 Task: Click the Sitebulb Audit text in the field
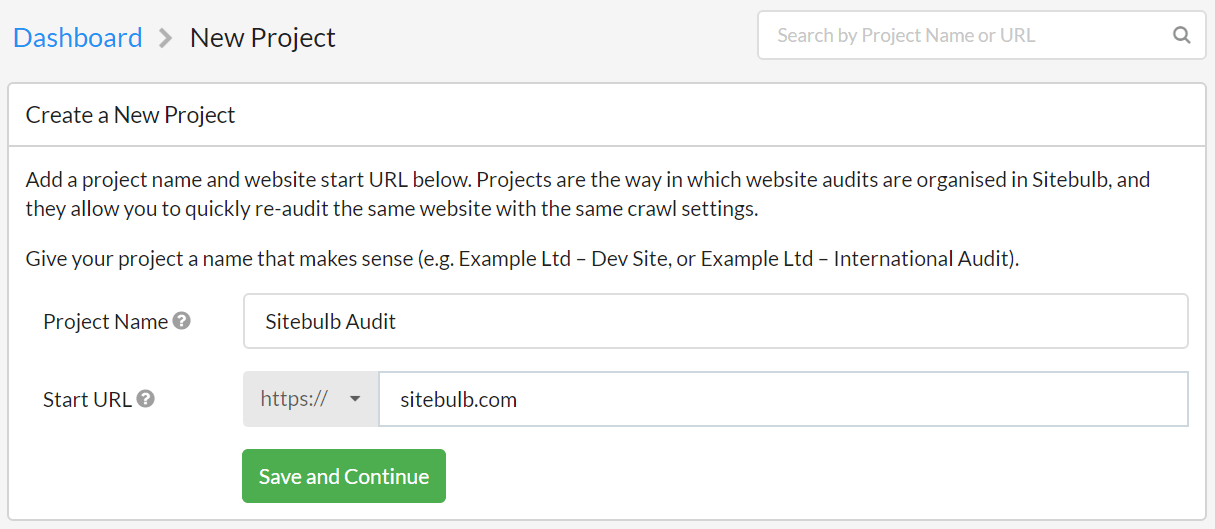pos(330,321)
